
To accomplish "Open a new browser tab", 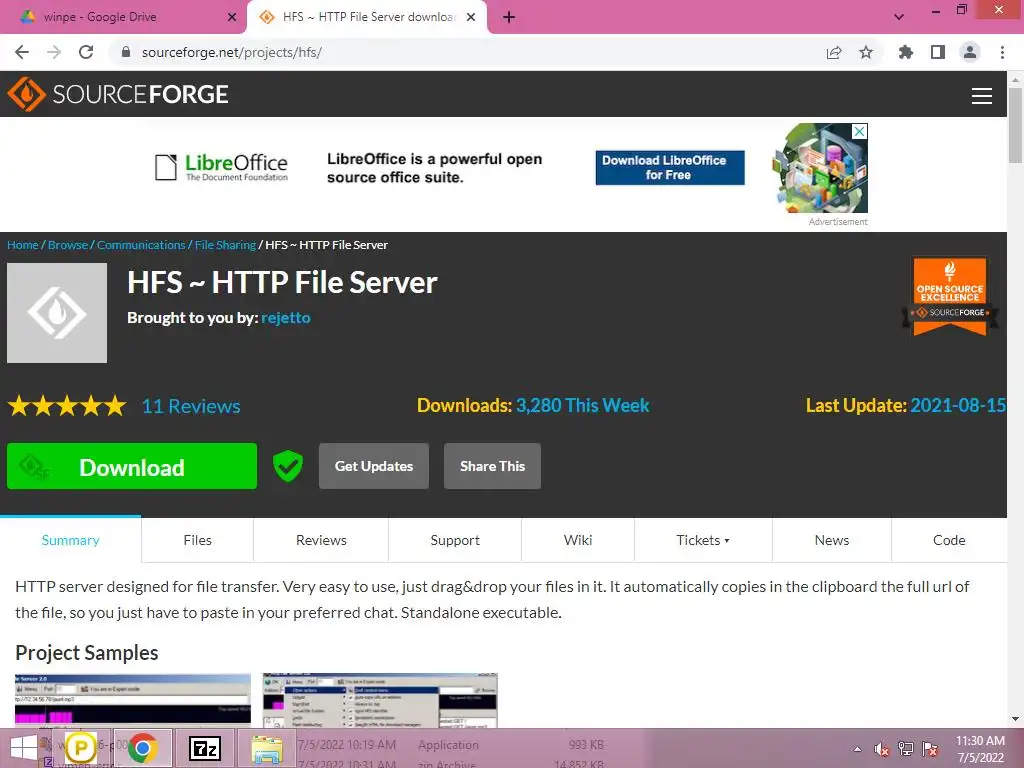I will pos(509,17).
